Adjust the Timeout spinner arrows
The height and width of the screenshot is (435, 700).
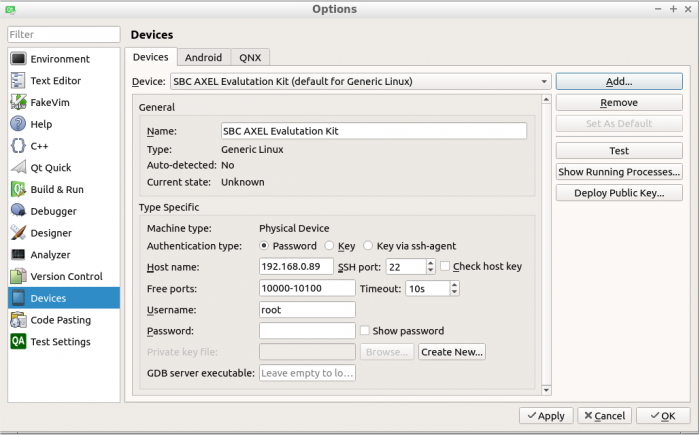pyautogui.click(x=455, y=289)
